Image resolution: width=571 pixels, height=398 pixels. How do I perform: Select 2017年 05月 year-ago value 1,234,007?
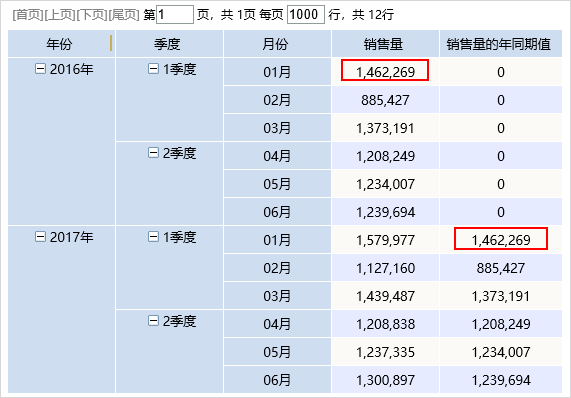[x=501, y=352]
